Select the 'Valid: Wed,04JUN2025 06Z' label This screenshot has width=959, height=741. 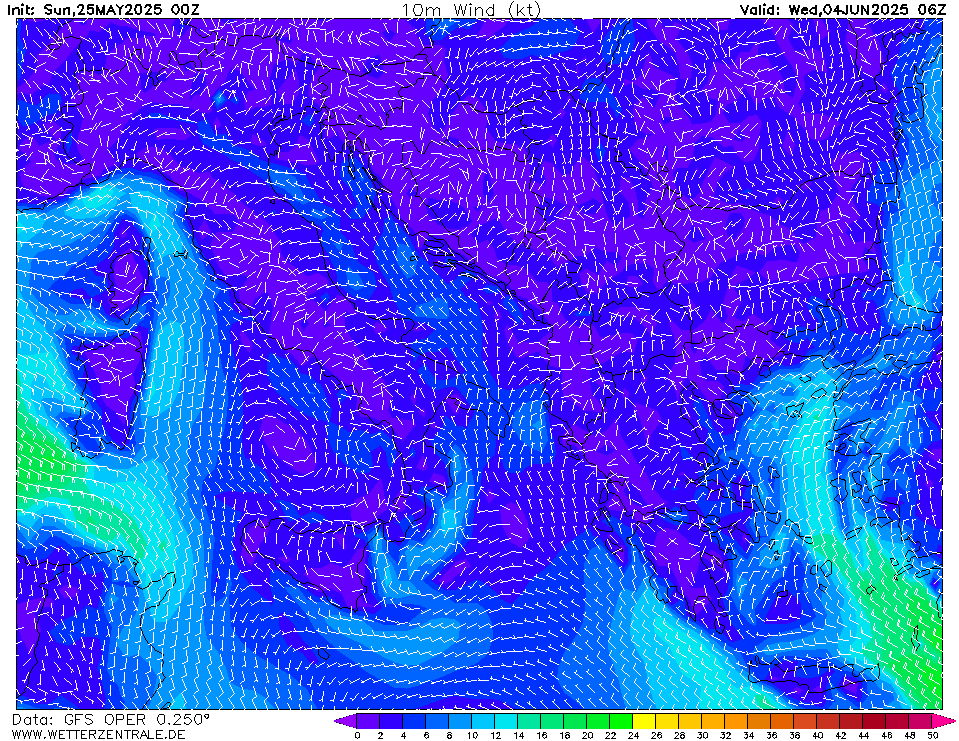point(844,10)
